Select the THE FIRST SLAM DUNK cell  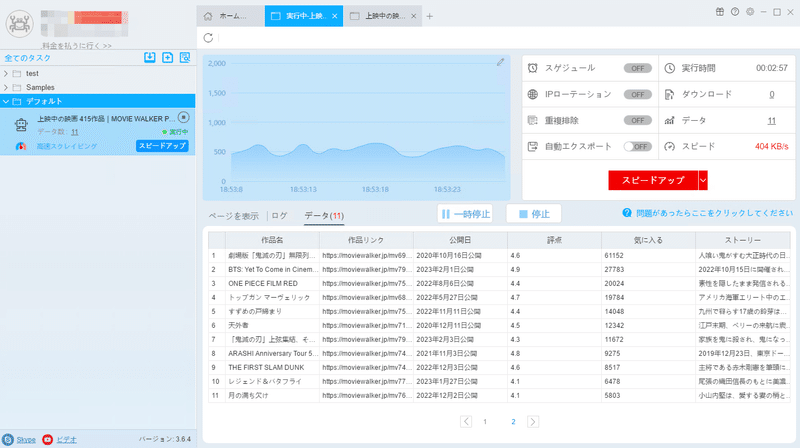pos(272,367)
